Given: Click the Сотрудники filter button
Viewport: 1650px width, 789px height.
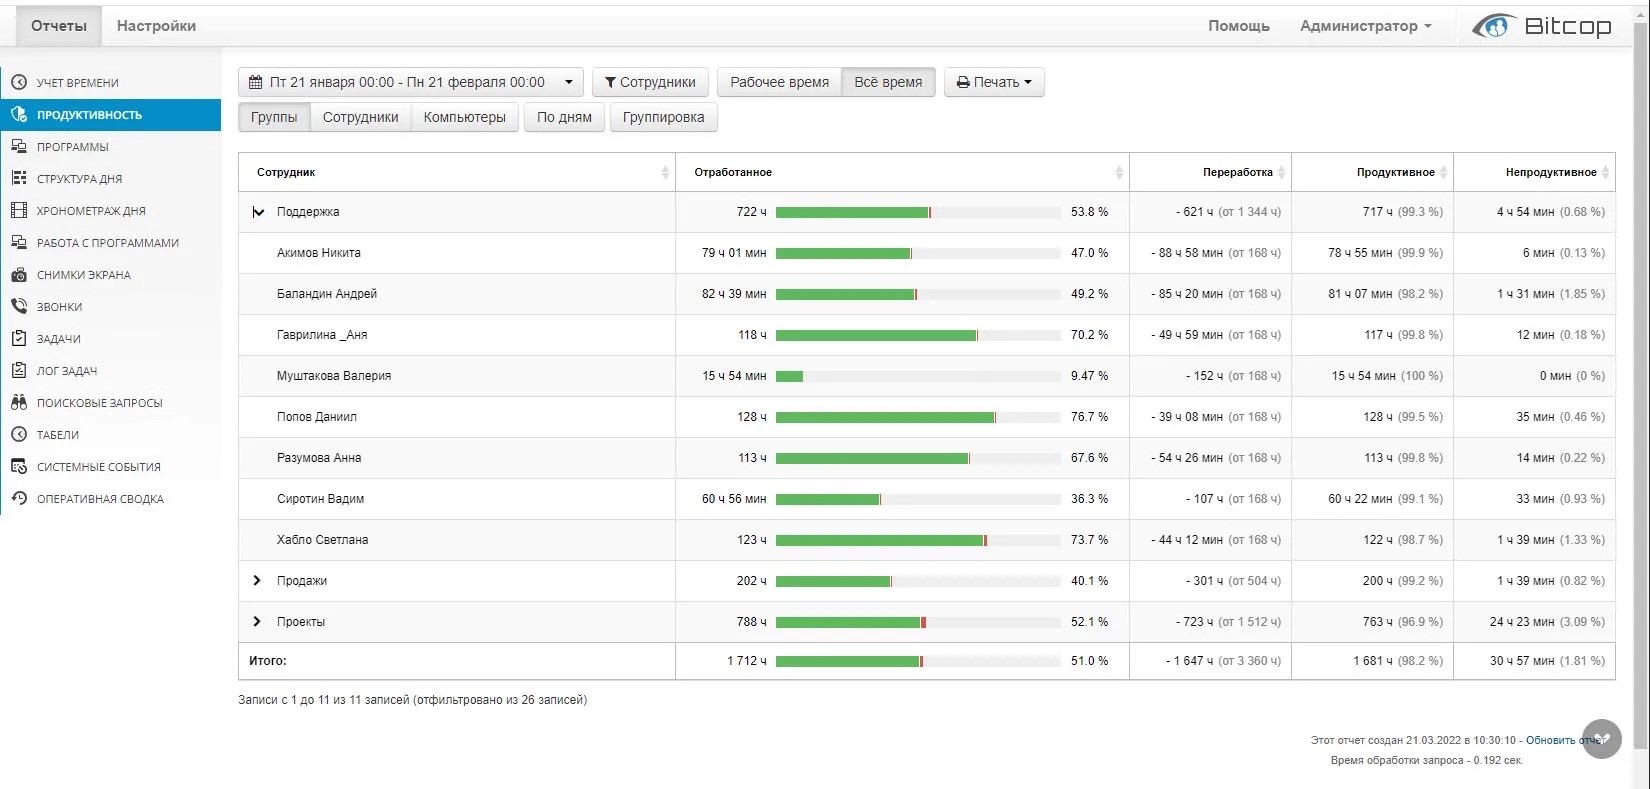Looking at the screenshot, I should coord(650,82).
